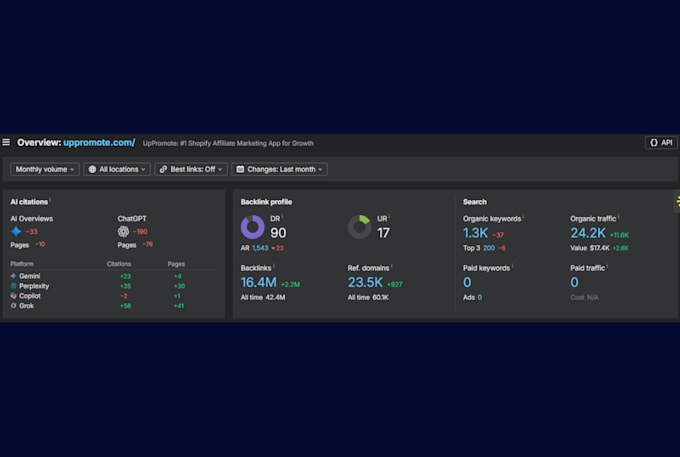Viewport: 680px width, 457px height.
Task: Click the Ads value 0
Action: [x=480, y=297]
